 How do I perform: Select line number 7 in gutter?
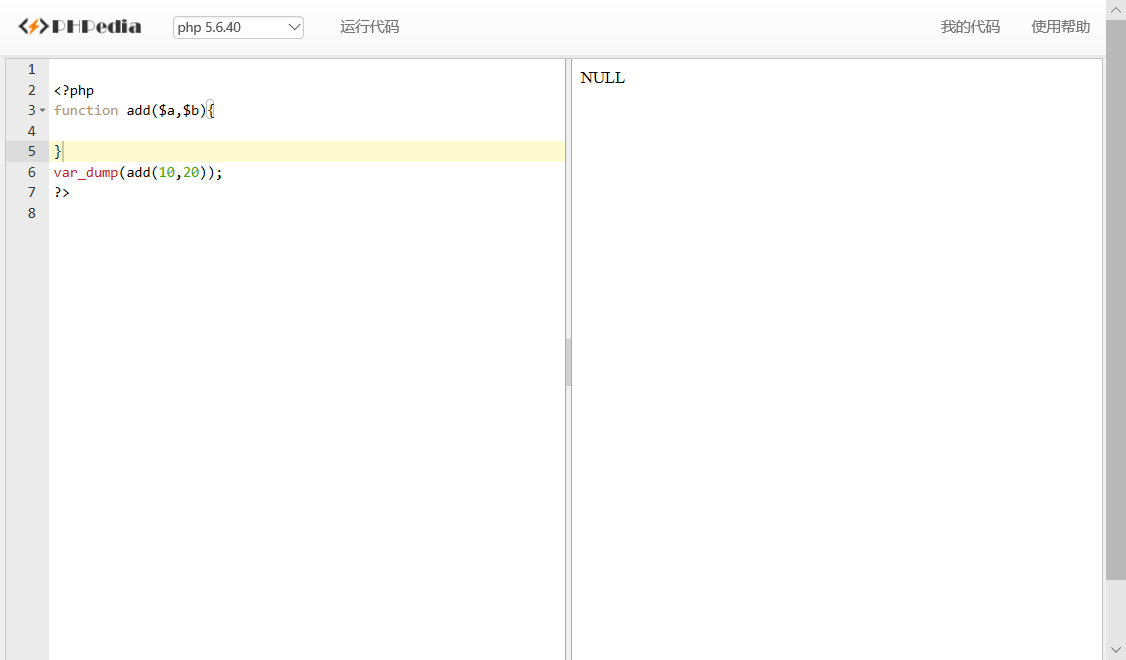pos(32,192)
